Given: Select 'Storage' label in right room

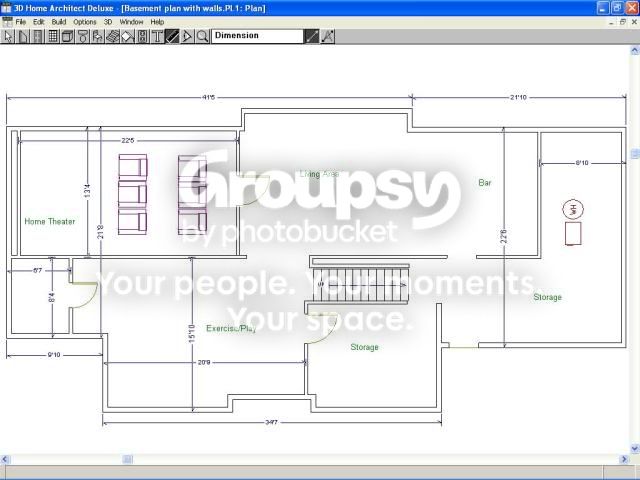Looking at the screenshot, I should pos(548,297).
